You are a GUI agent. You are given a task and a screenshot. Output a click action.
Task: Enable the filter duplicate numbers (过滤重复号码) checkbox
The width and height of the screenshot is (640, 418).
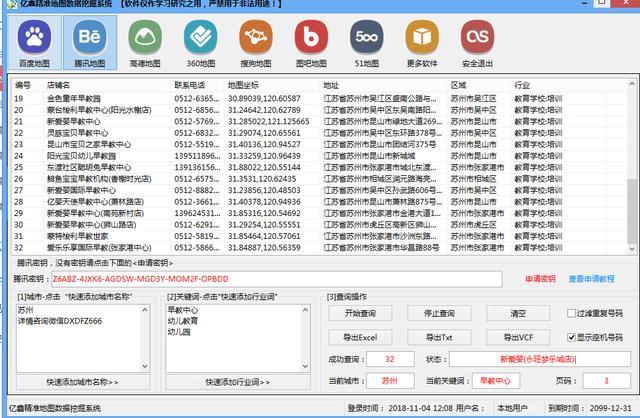tap(571, 313)
